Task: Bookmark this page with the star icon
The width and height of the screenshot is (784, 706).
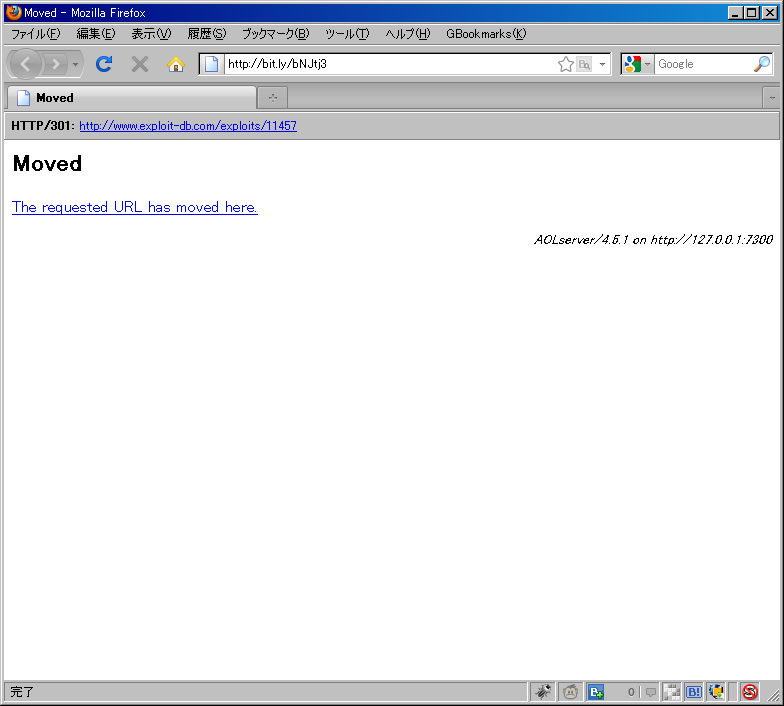Action: coord(566,64)
